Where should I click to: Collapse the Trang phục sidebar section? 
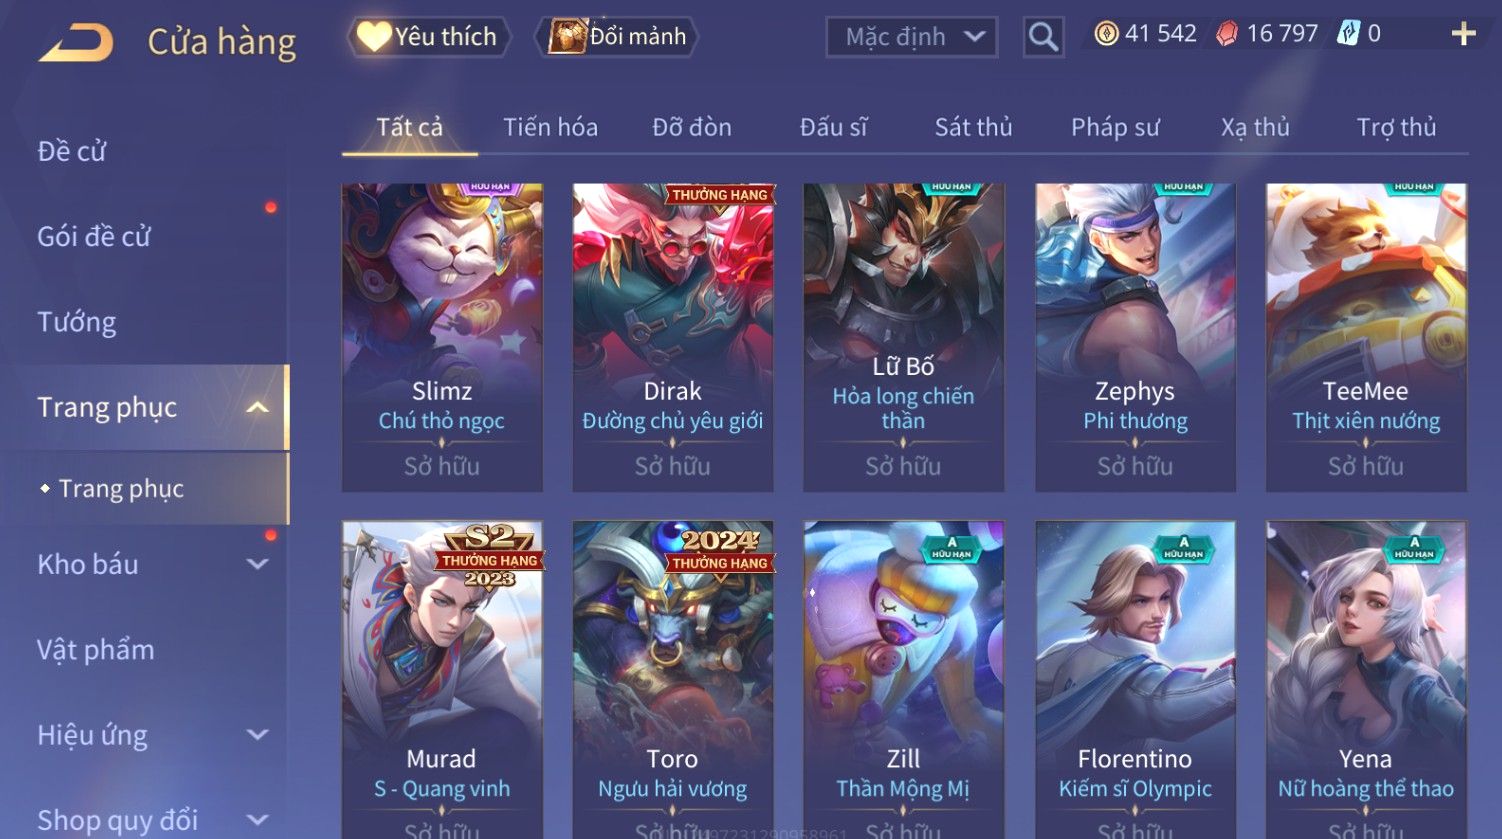257,407
